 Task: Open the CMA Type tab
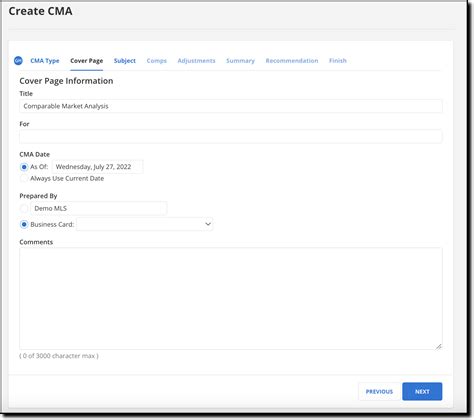pyautogui.click(x=45, y=61)
